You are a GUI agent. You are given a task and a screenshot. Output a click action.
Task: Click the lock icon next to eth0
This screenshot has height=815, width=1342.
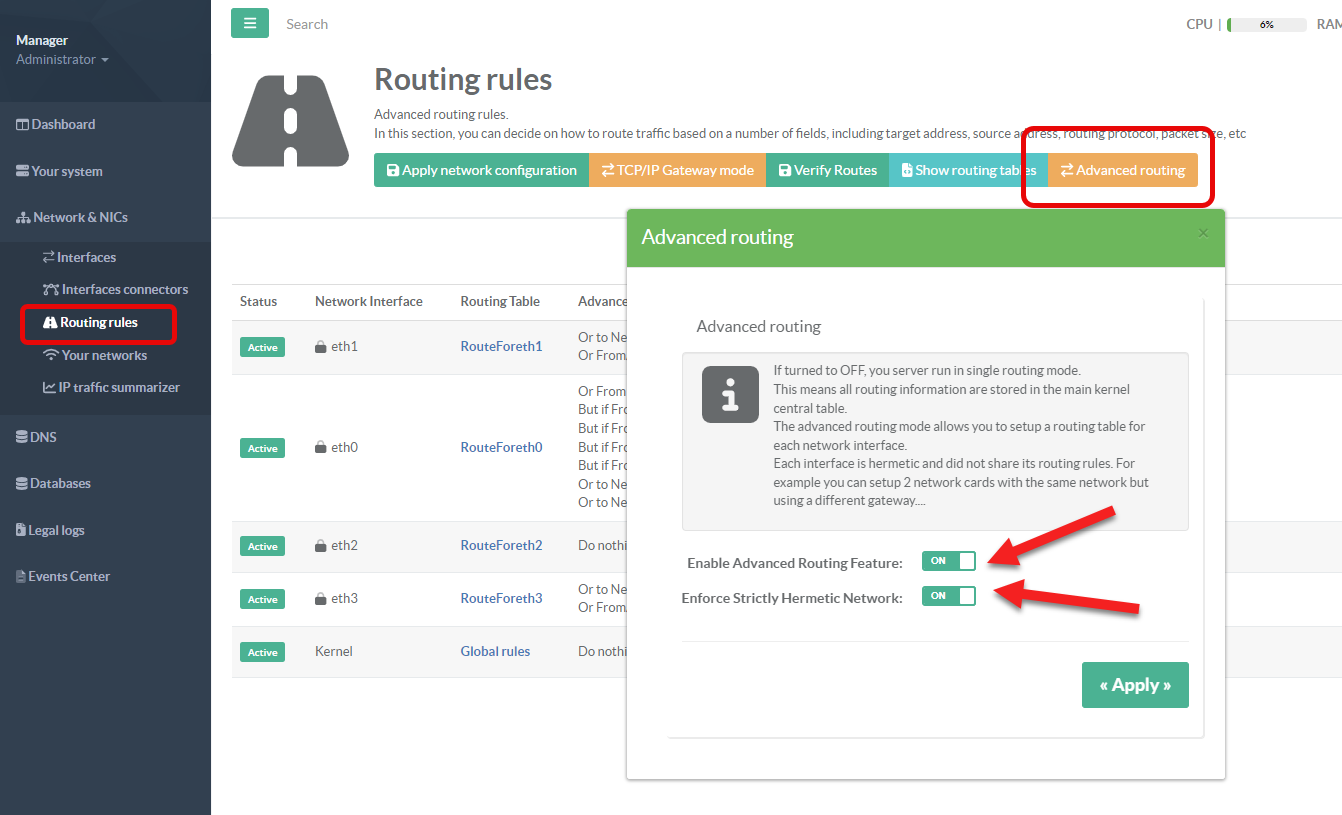pyautogui.click(x=321, y=448)
